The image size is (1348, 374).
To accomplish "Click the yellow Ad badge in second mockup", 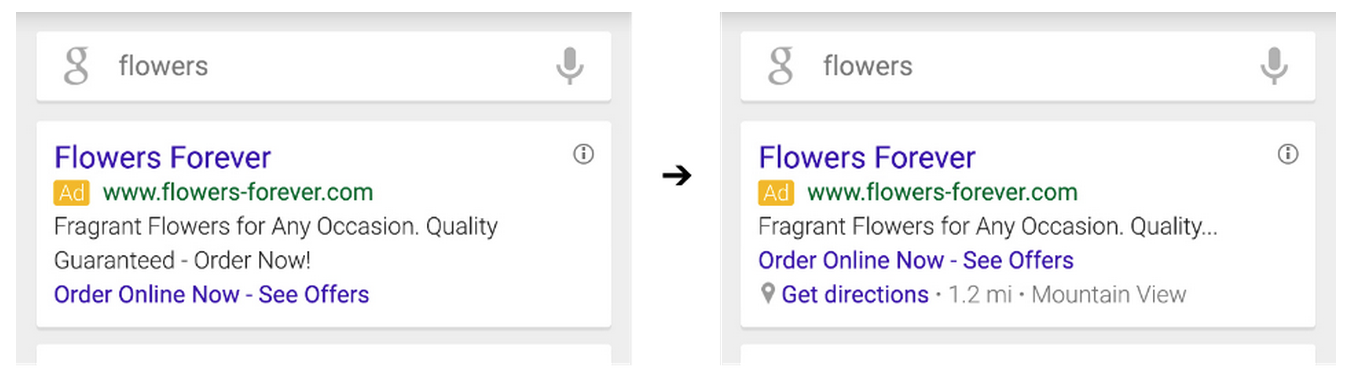I will click(x=776, y=192).
